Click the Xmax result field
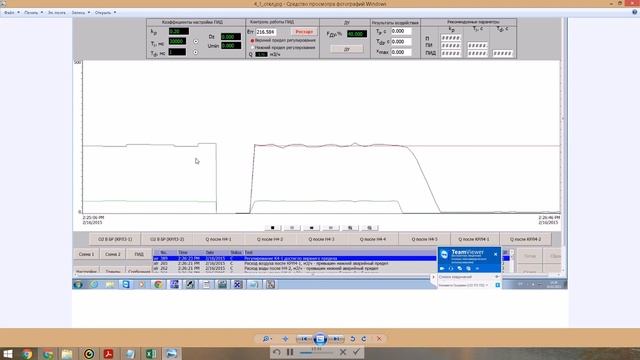 (401, 52)
